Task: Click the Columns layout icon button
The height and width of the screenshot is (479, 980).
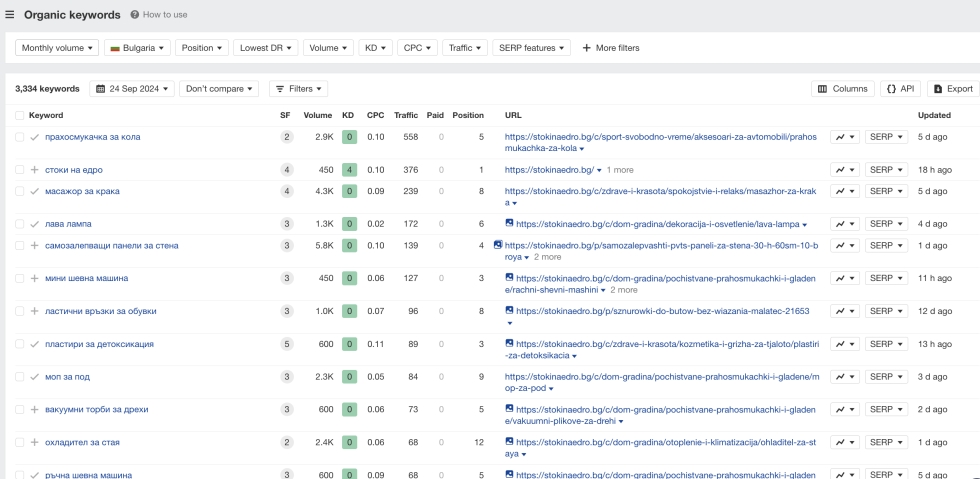Action: (x=843, y=89)
